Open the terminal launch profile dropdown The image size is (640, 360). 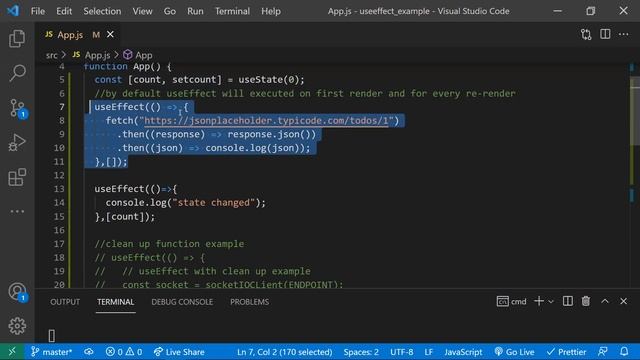point(551,302)
